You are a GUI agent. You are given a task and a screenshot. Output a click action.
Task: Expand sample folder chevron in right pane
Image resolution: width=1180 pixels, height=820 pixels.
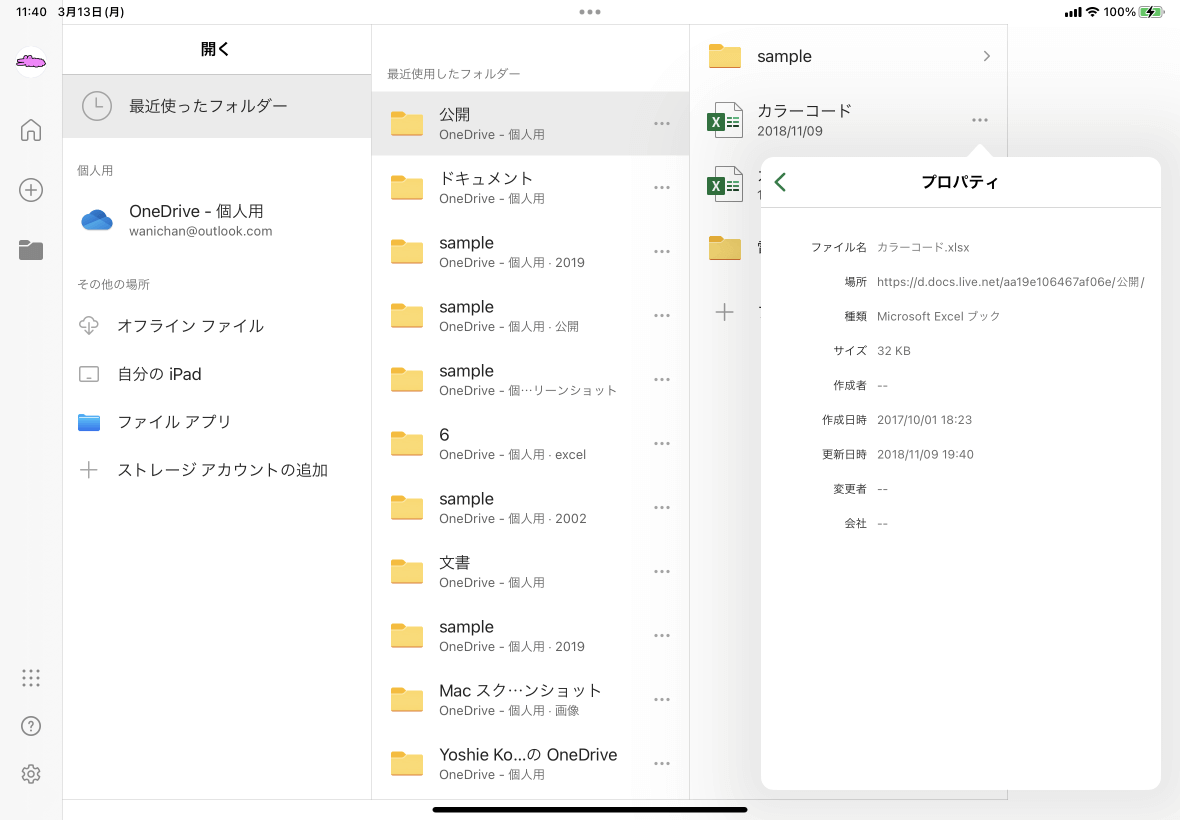pyautogui.click(x=987, y=56)
